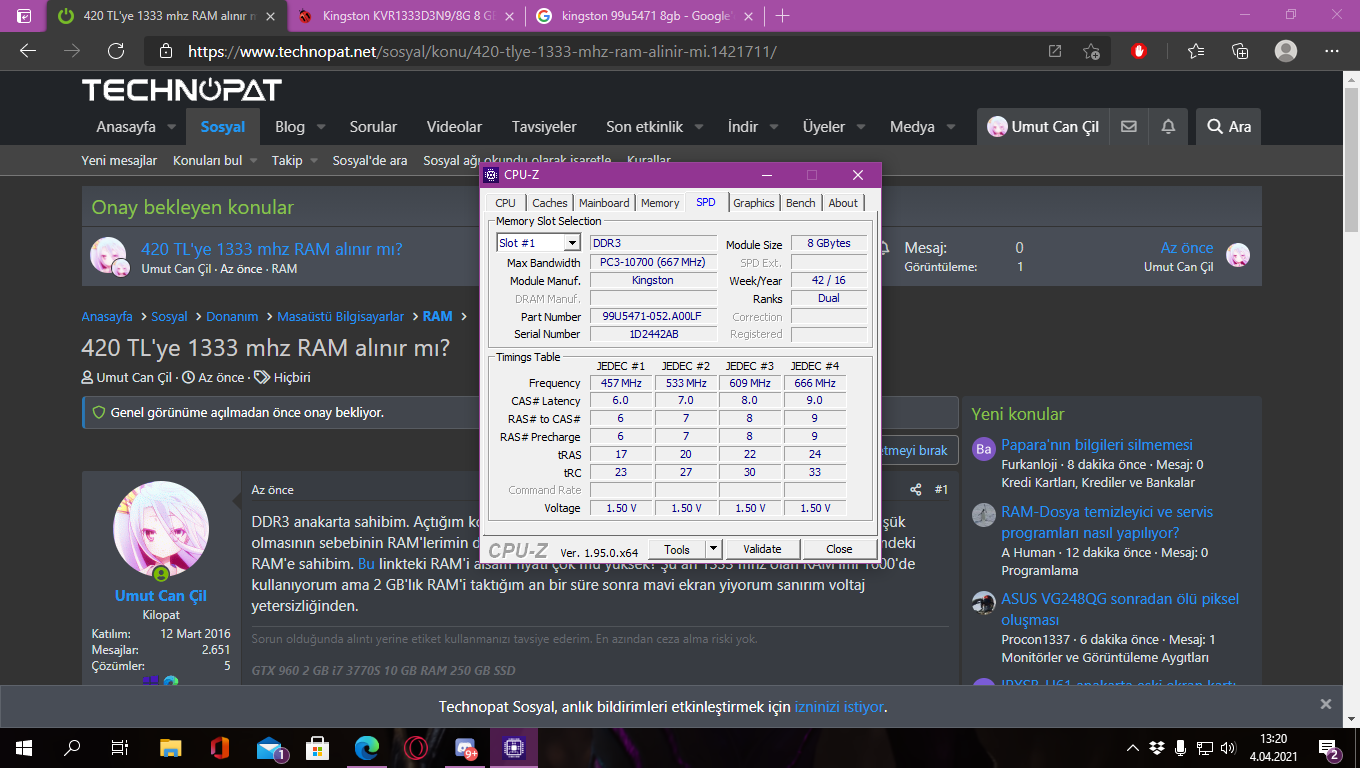This screenshot has height=768, width=1360.
Task: Open the Edge profile avatar
Action: [x=1286, y=51]
